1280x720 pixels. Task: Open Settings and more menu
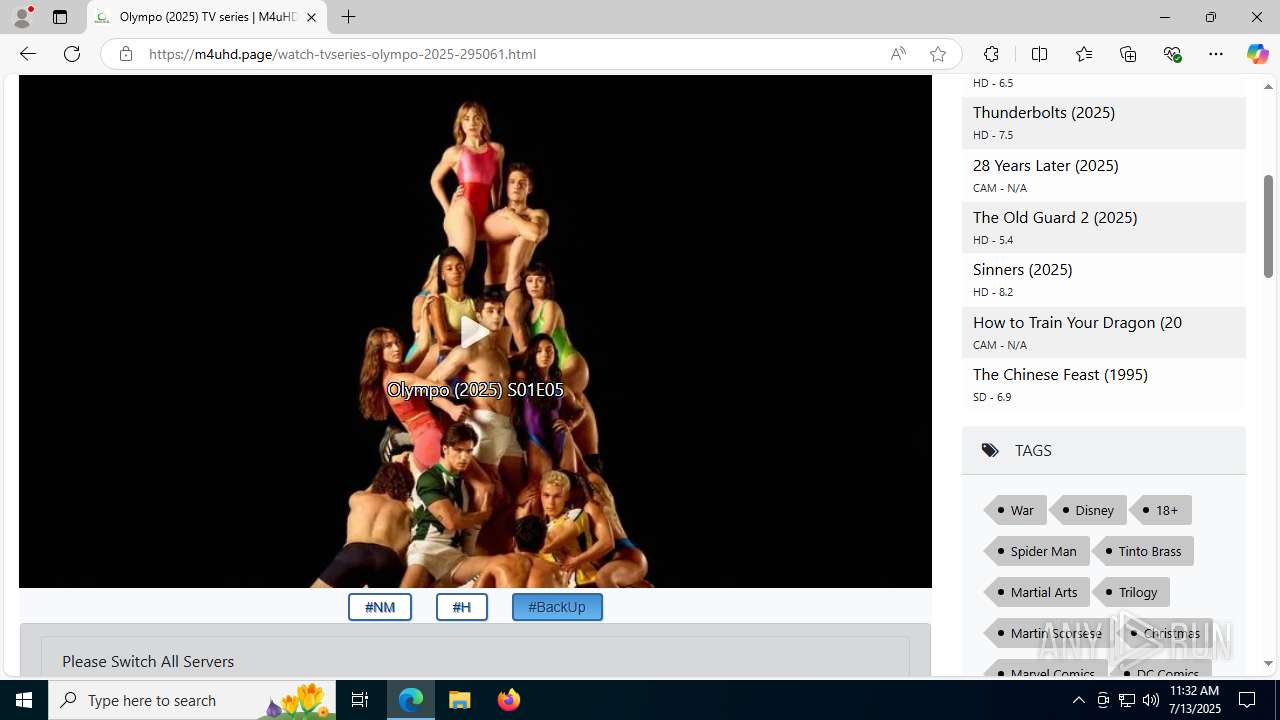point(1216,54)
